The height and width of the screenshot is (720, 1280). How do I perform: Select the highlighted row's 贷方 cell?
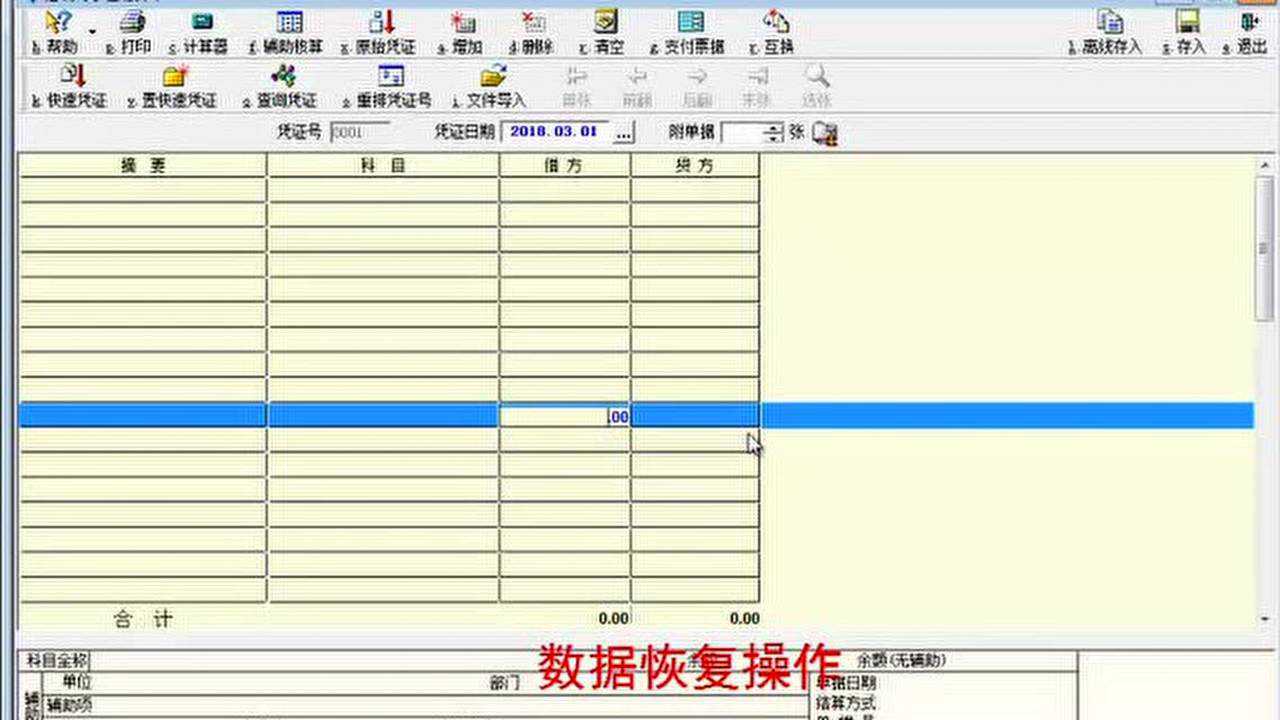coord(695,416)
